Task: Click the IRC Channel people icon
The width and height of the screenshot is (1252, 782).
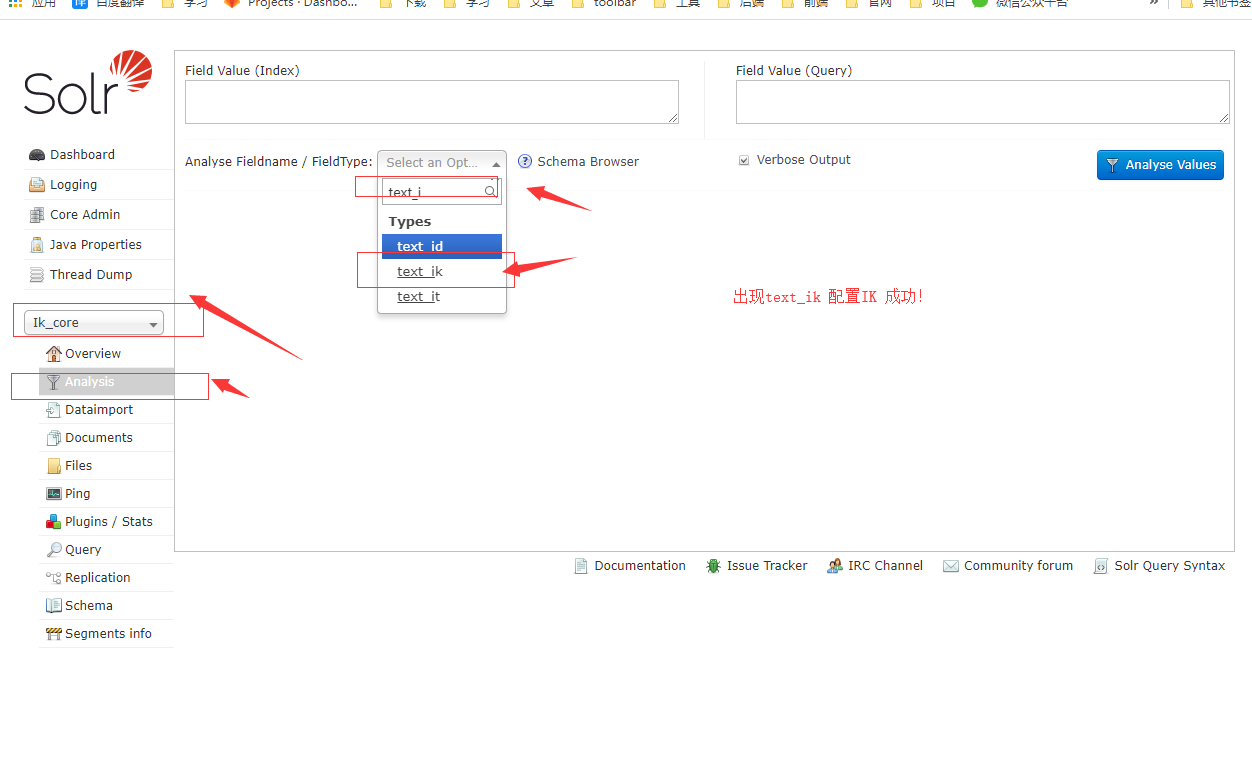Action: click(x=835, y=566)
